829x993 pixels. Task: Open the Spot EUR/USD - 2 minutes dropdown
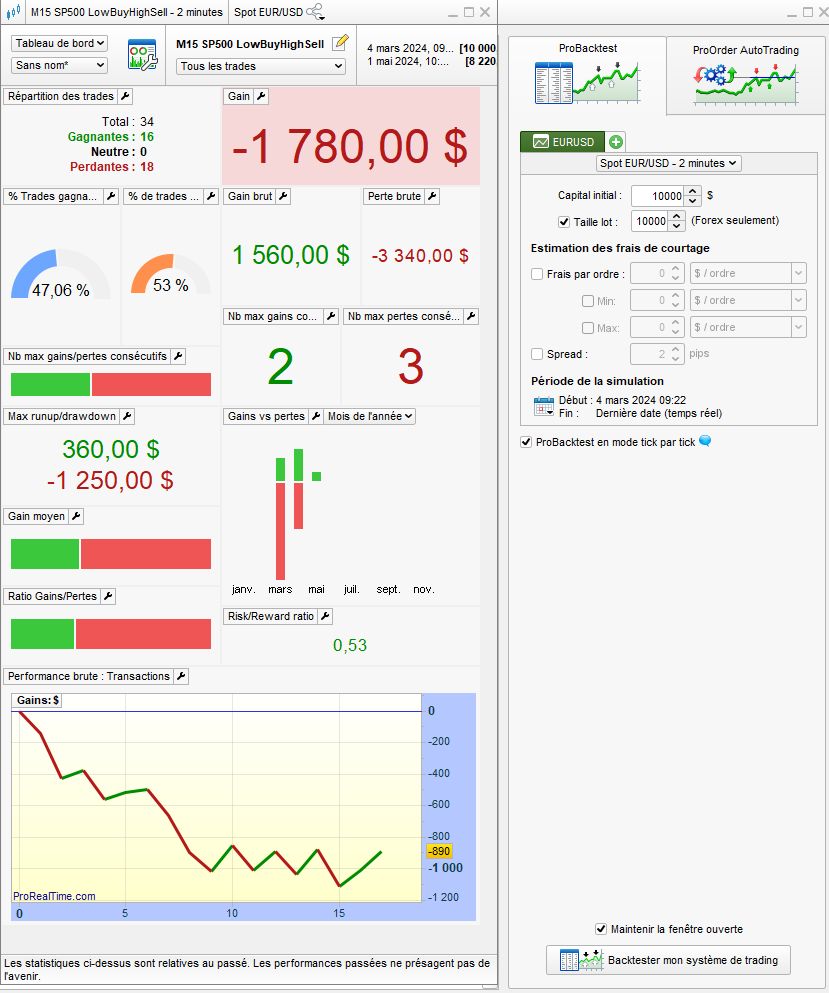(x=668, y=163)
